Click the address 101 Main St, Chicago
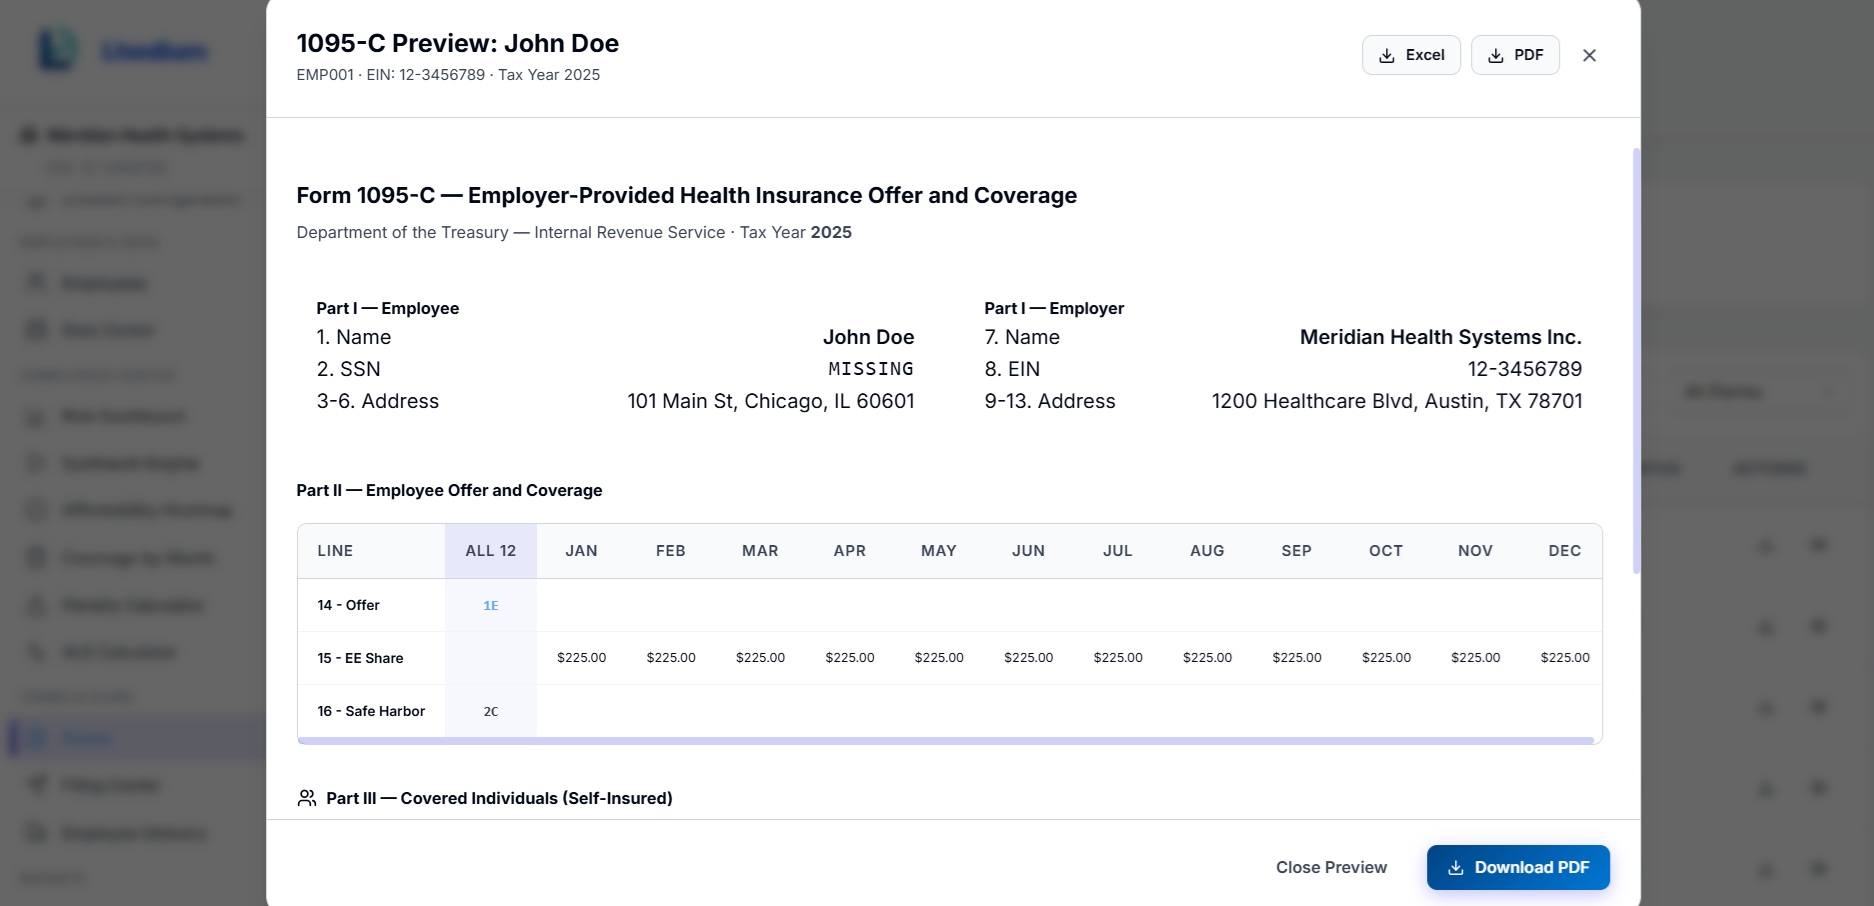 771,401
